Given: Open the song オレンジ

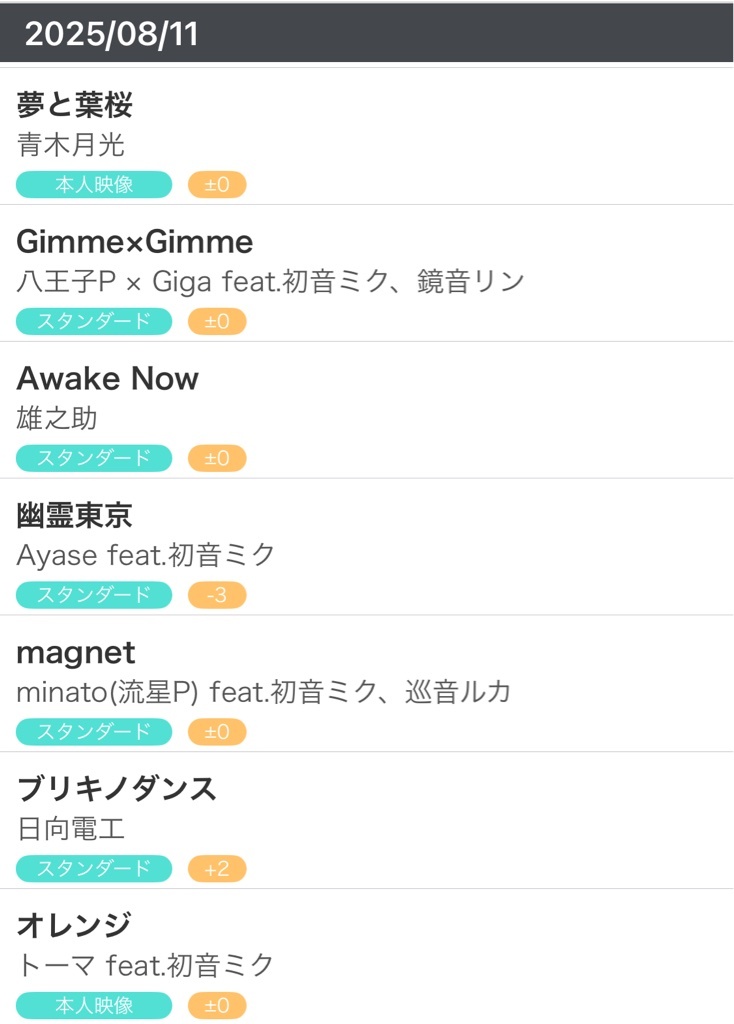Looking at the screenshot, I should (x=74, y=925).
